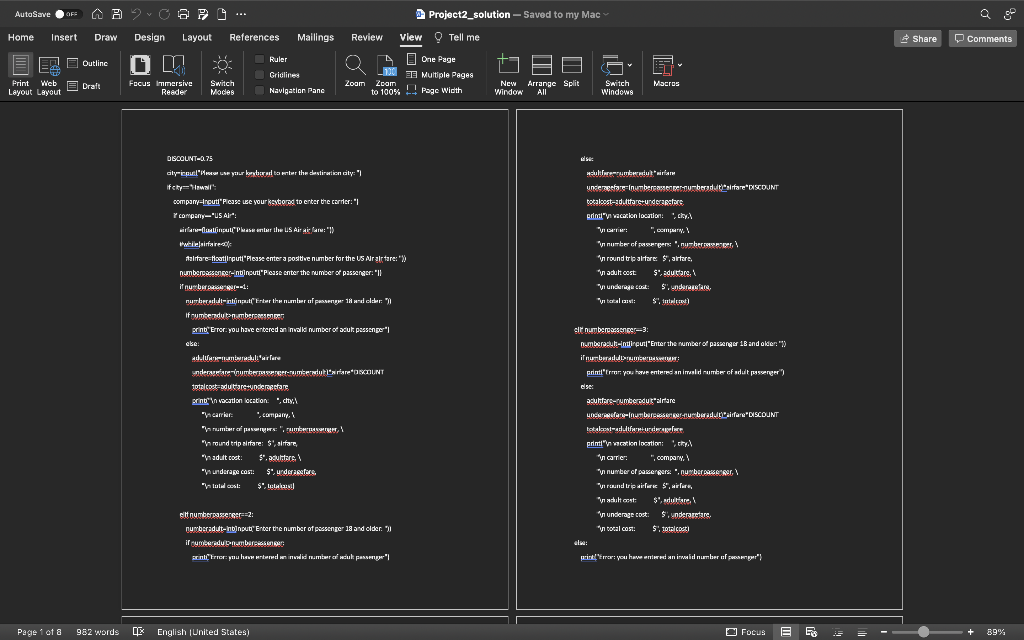Open the References tab
This screenshot has height=640, width=1024.
point(254,37)
